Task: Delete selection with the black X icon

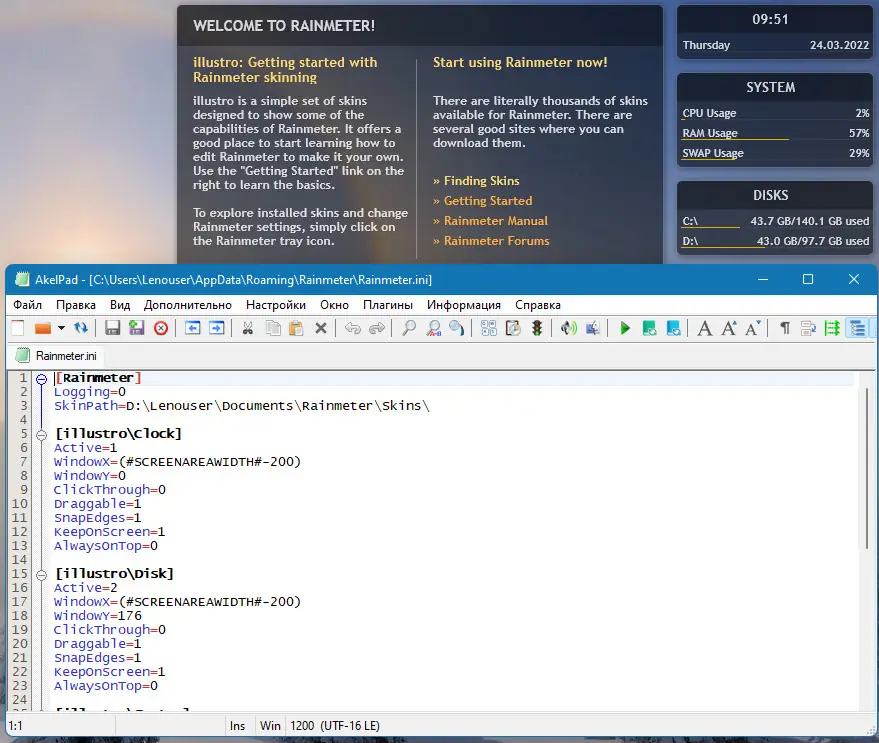Action: [x=321, y=328]
